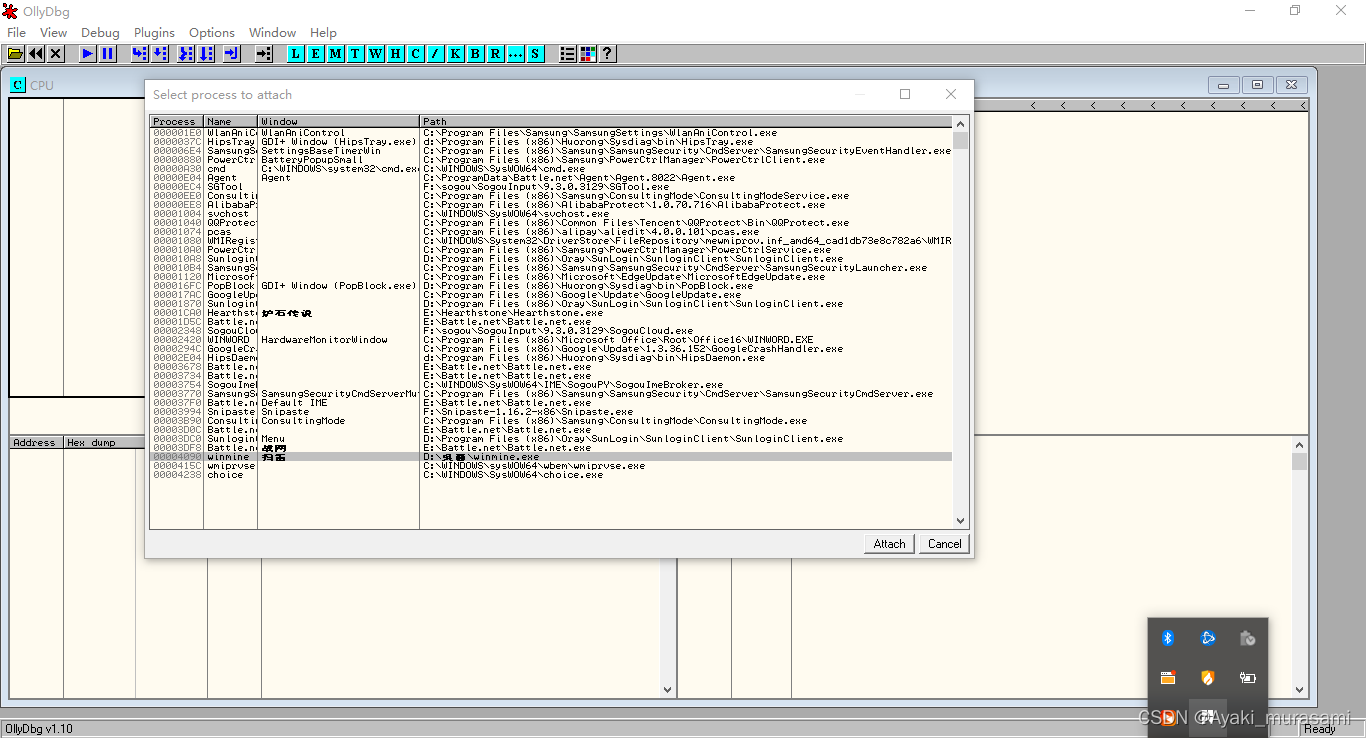This screenshot has height=738, width=1366.
Task: Select the wmiprvse.exe process row
Action: click(x=551, y=466)
